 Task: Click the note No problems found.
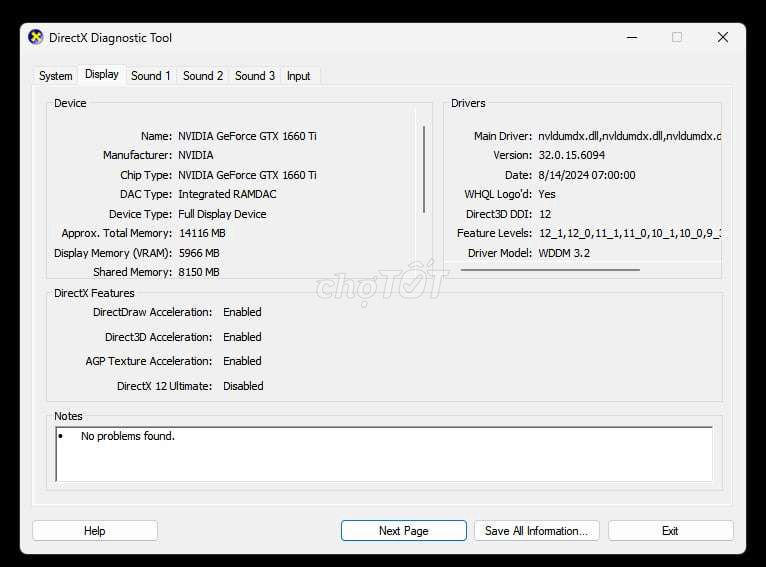[128, 436]
